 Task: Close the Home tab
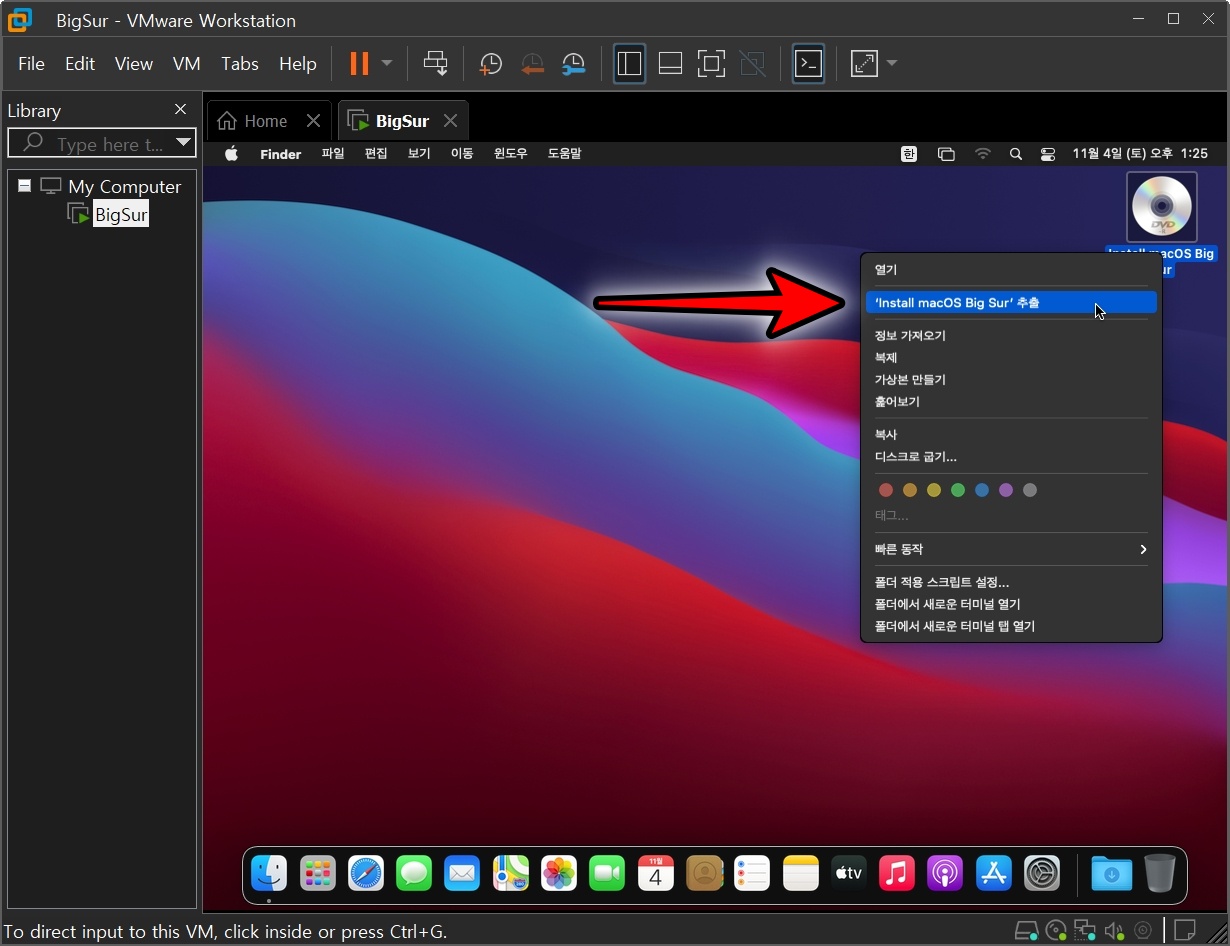(x=313, y=121)
